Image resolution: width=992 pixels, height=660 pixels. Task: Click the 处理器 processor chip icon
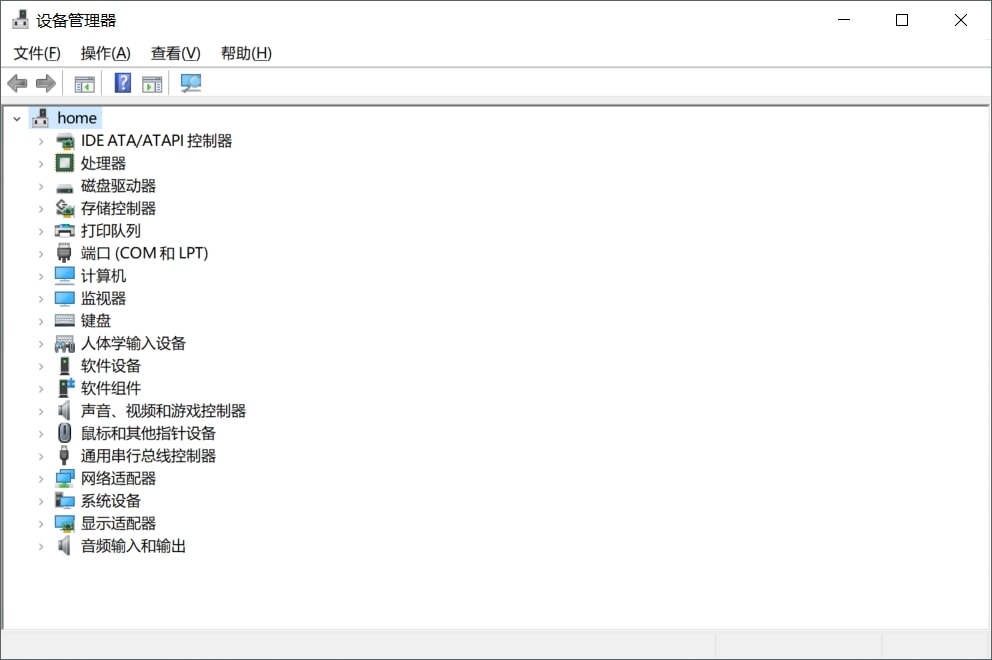[x=65, y=163]
